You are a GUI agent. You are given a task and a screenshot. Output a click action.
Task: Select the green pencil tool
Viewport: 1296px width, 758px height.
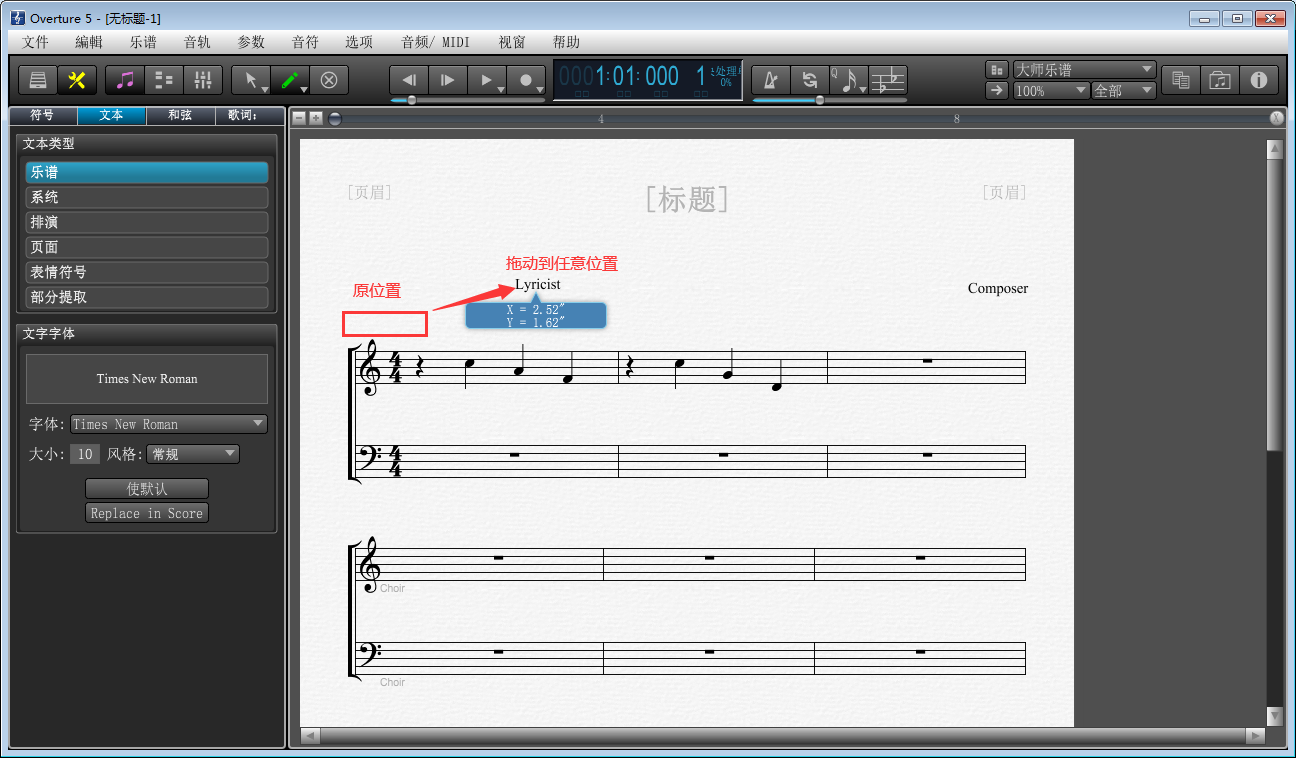290,80
